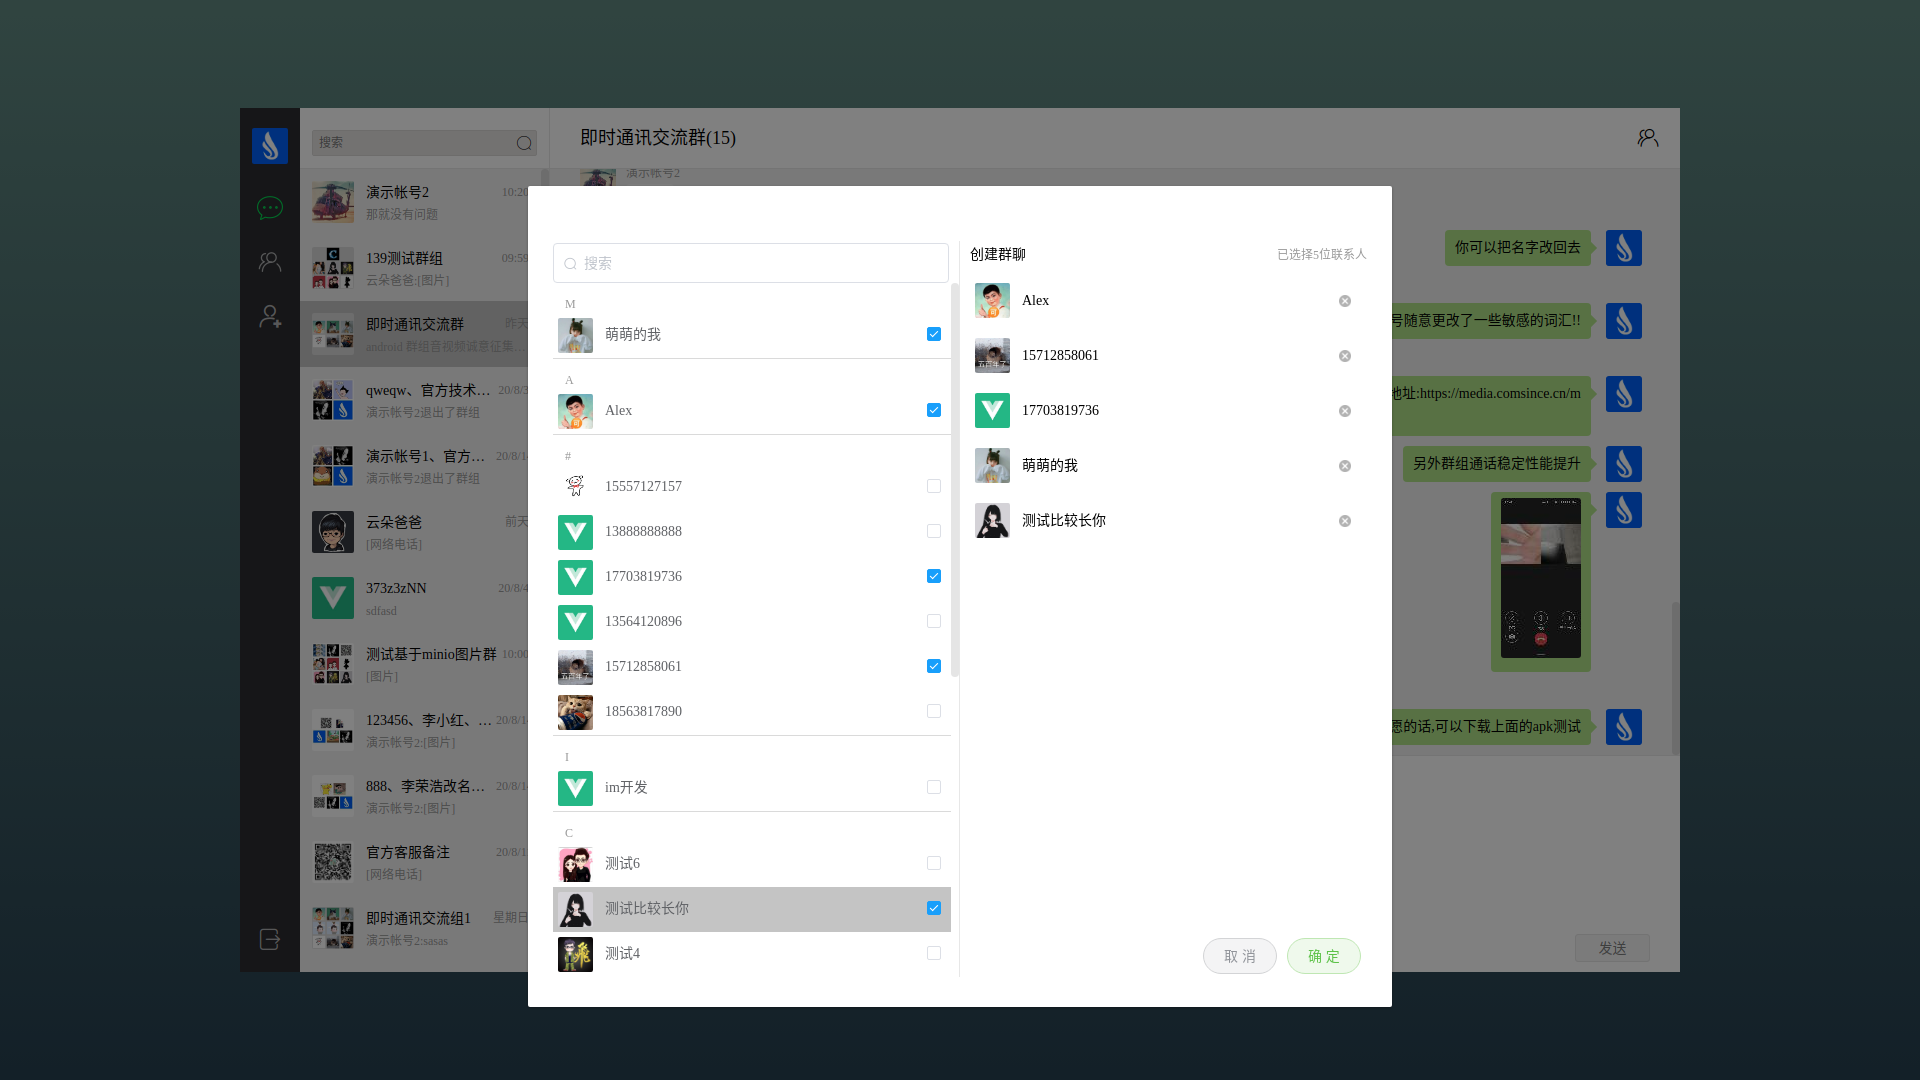Click search magnifier in conversation search
The width and height of the screenshot is (1920, 1080).
[524, 143]
